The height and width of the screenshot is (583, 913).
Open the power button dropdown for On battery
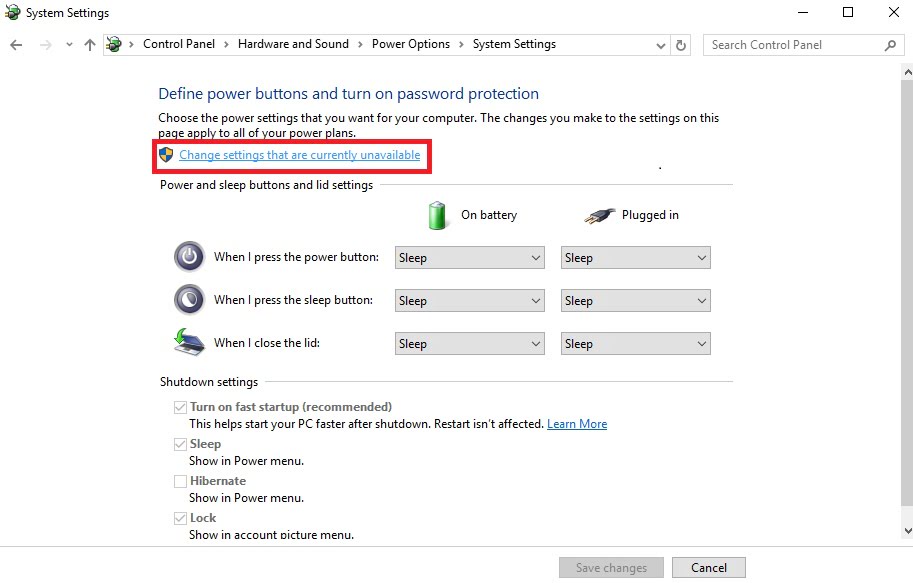[469, 257]
